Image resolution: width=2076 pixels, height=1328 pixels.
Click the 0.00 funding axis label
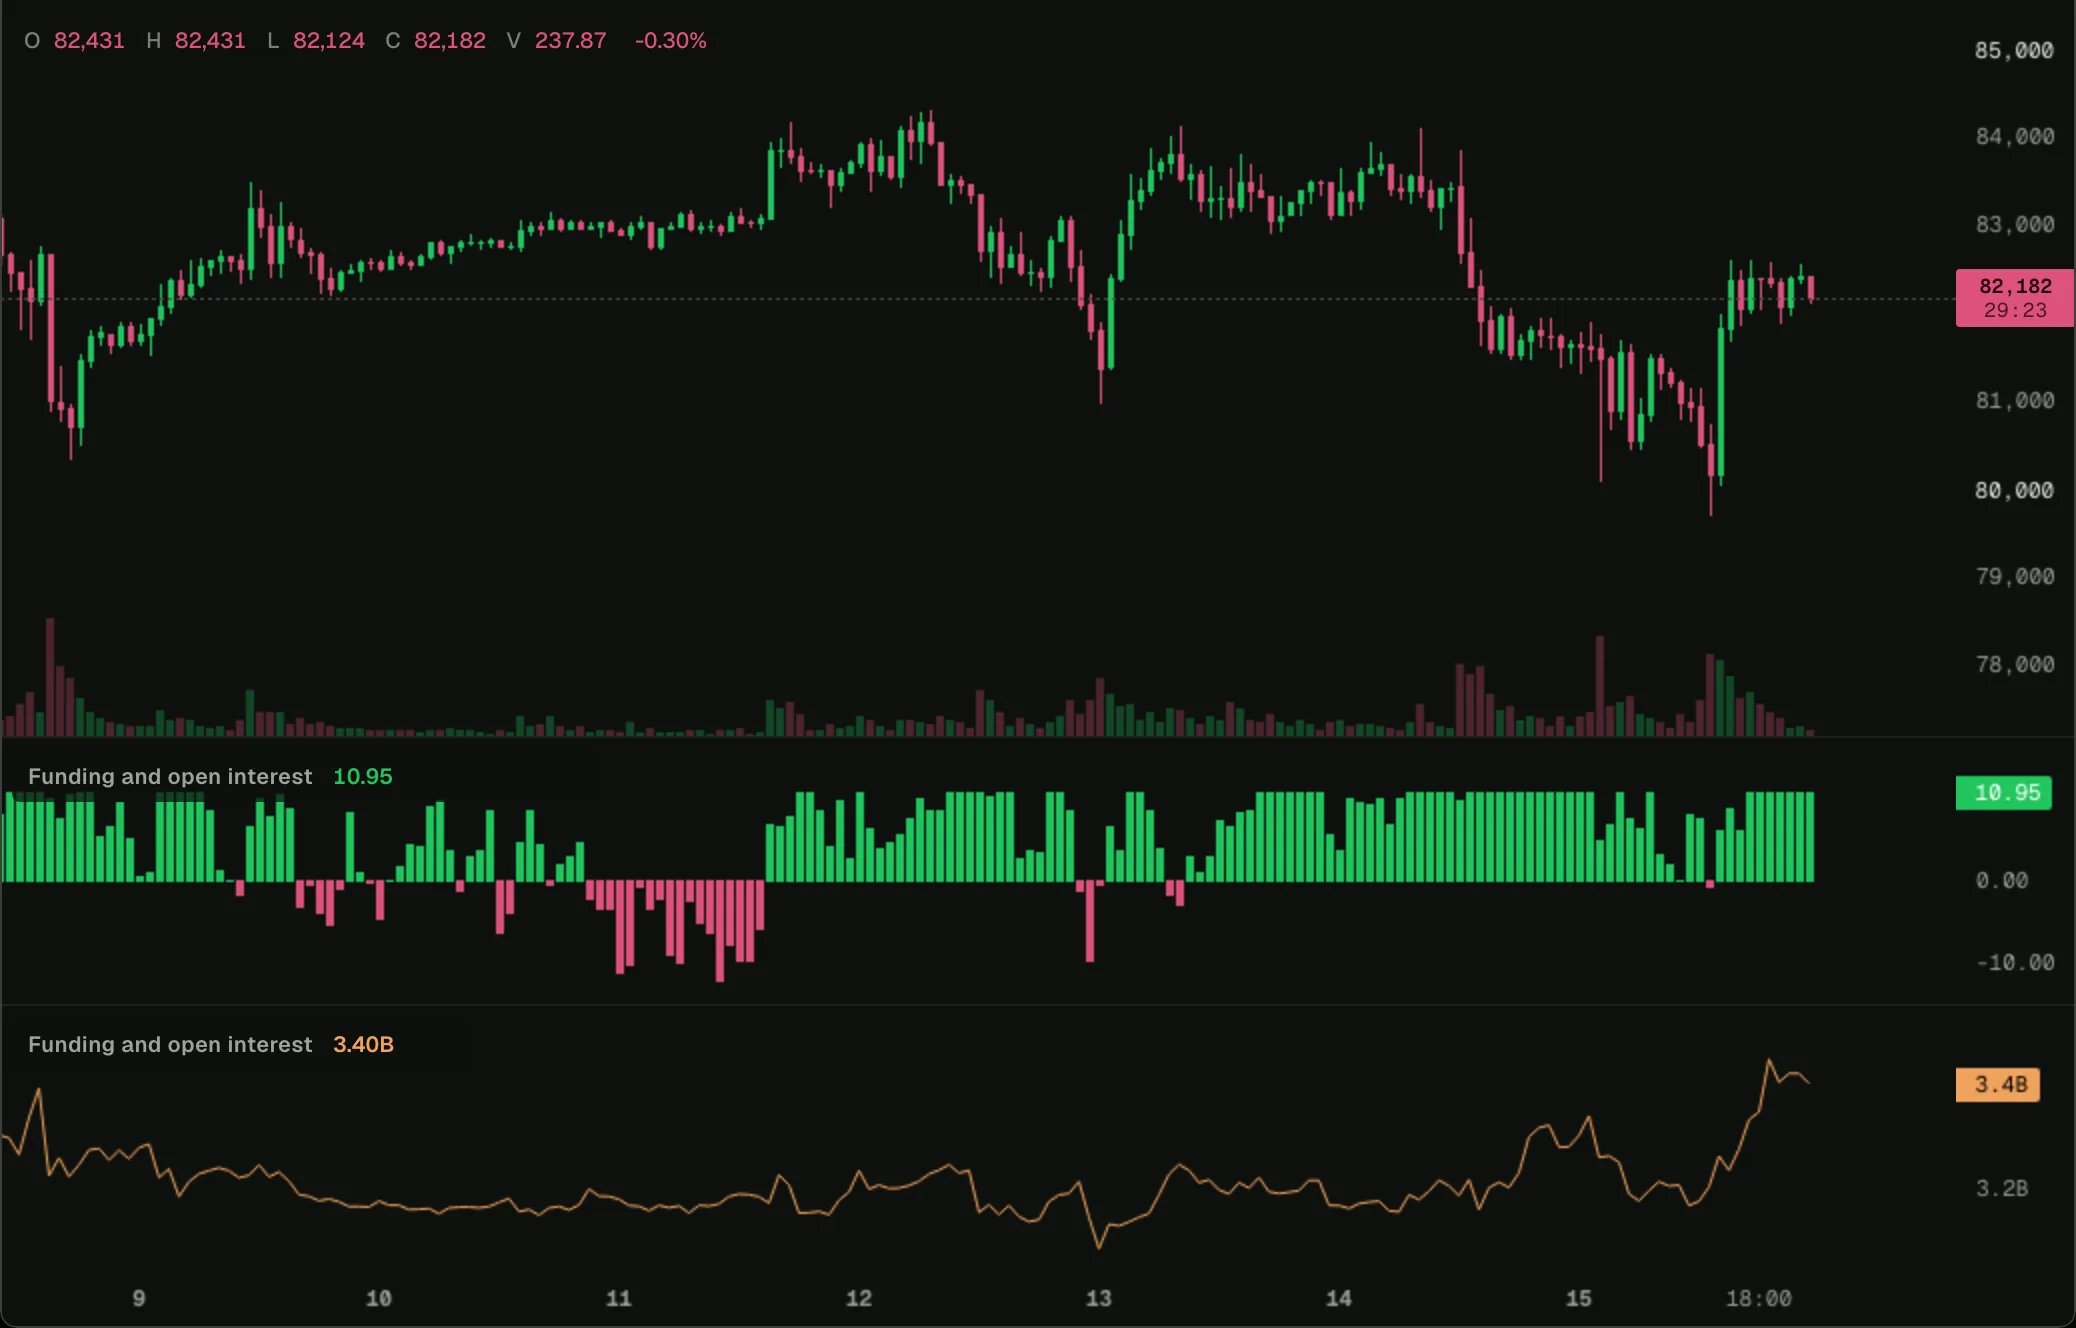[x=2001, y=881]
